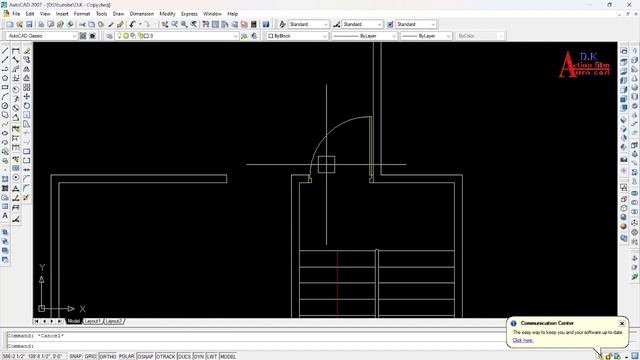Viewport: 640px width, 360px height.
Task: Click the Dimension Style icon
Action: [x=336, y=24]
